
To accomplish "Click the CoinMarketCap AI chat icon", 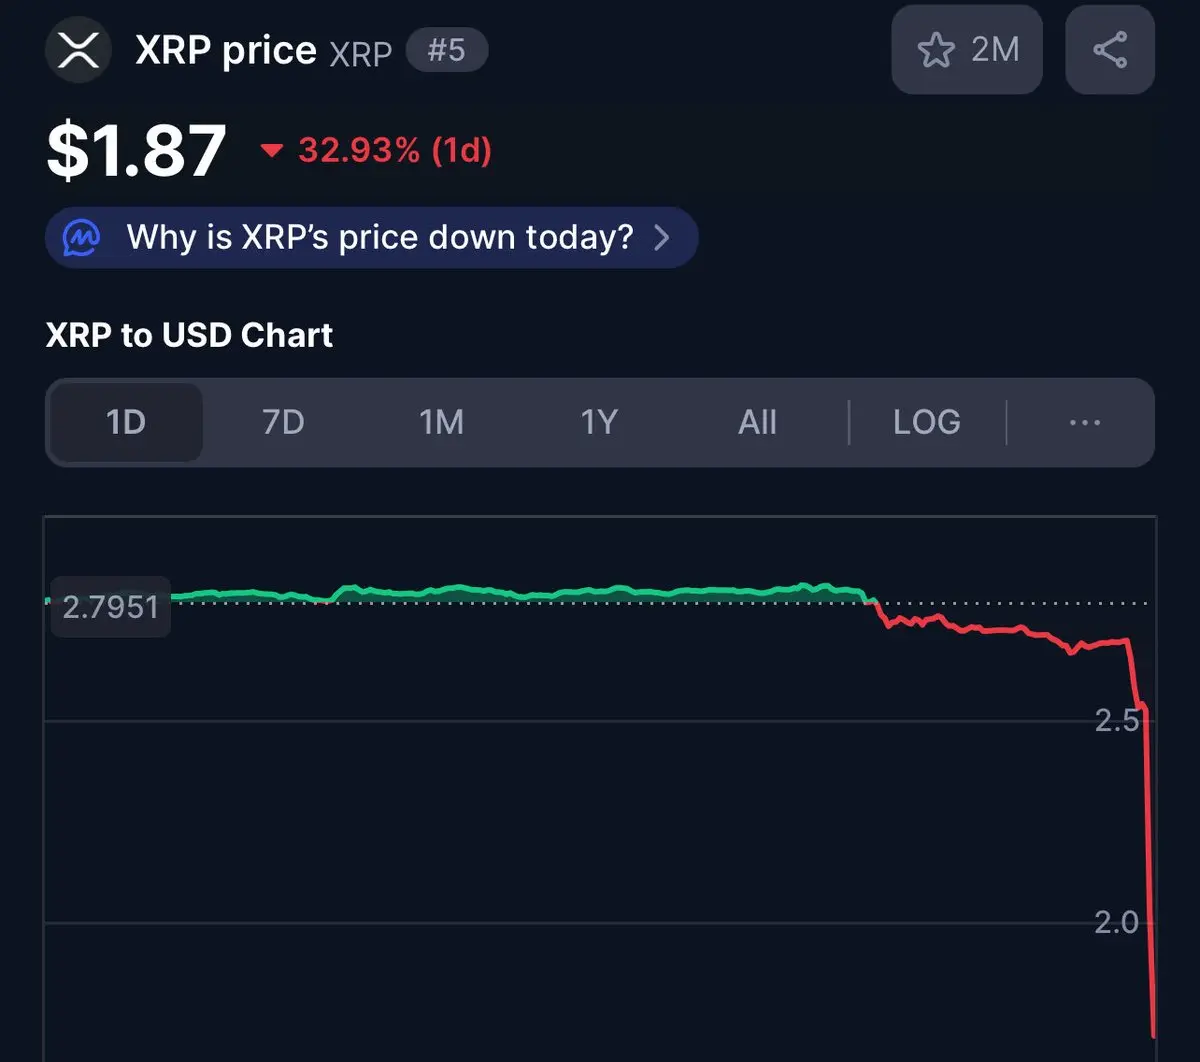I will (81, 238).
